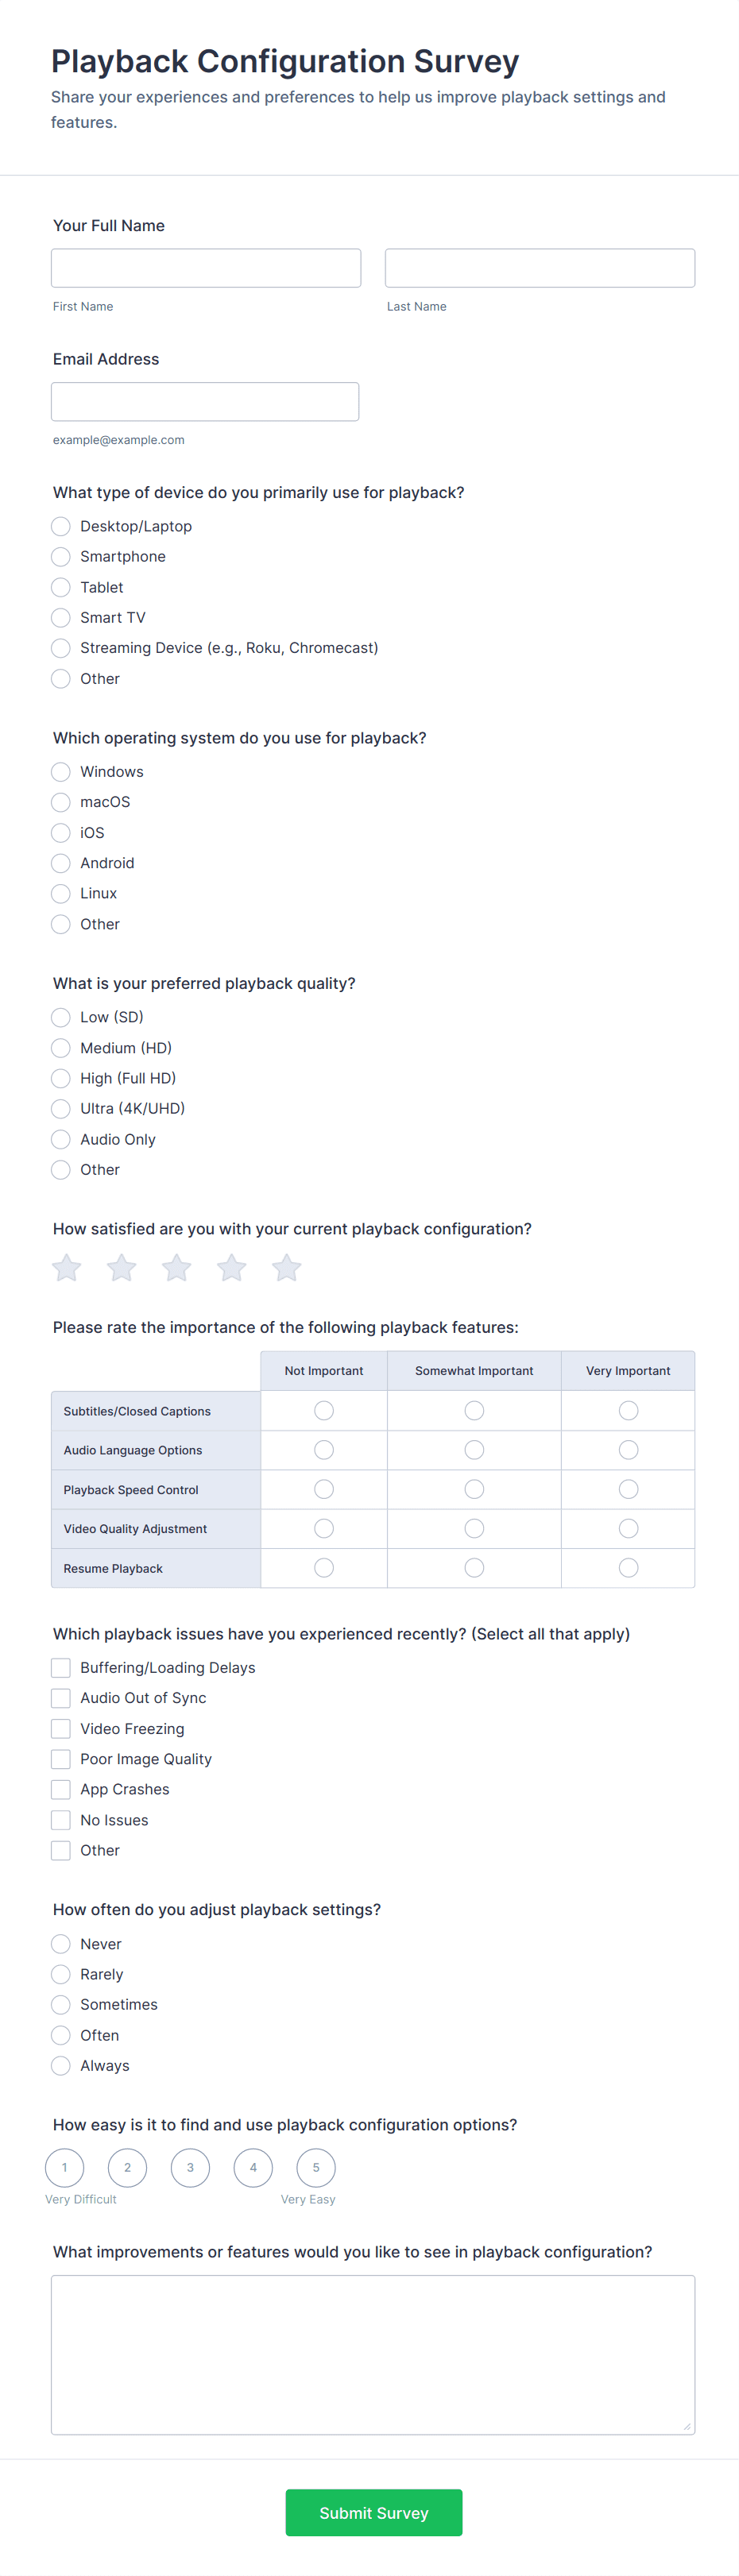
Task: Select Sometimes for adjusting playback settings
Action: tap(61, 2004)
